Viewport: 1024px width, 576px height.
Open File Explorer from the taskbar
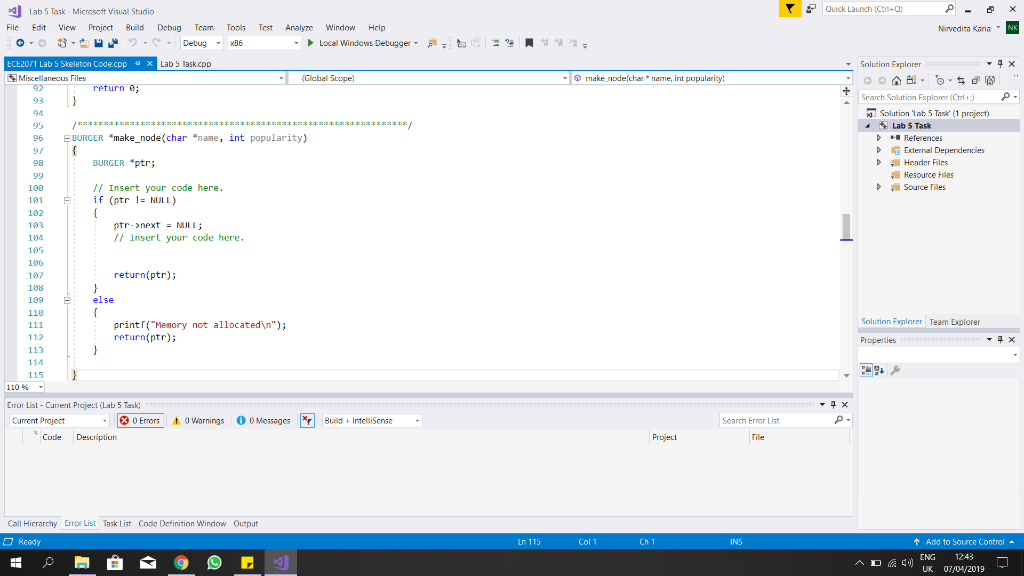[82, 562]
